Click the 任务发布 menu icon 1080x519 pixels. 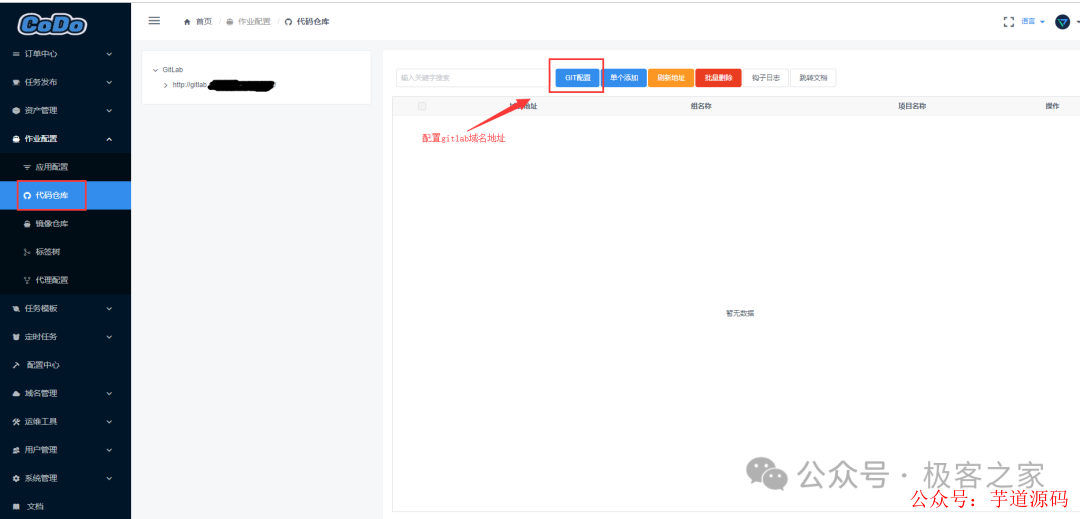(x=17, y=83)
